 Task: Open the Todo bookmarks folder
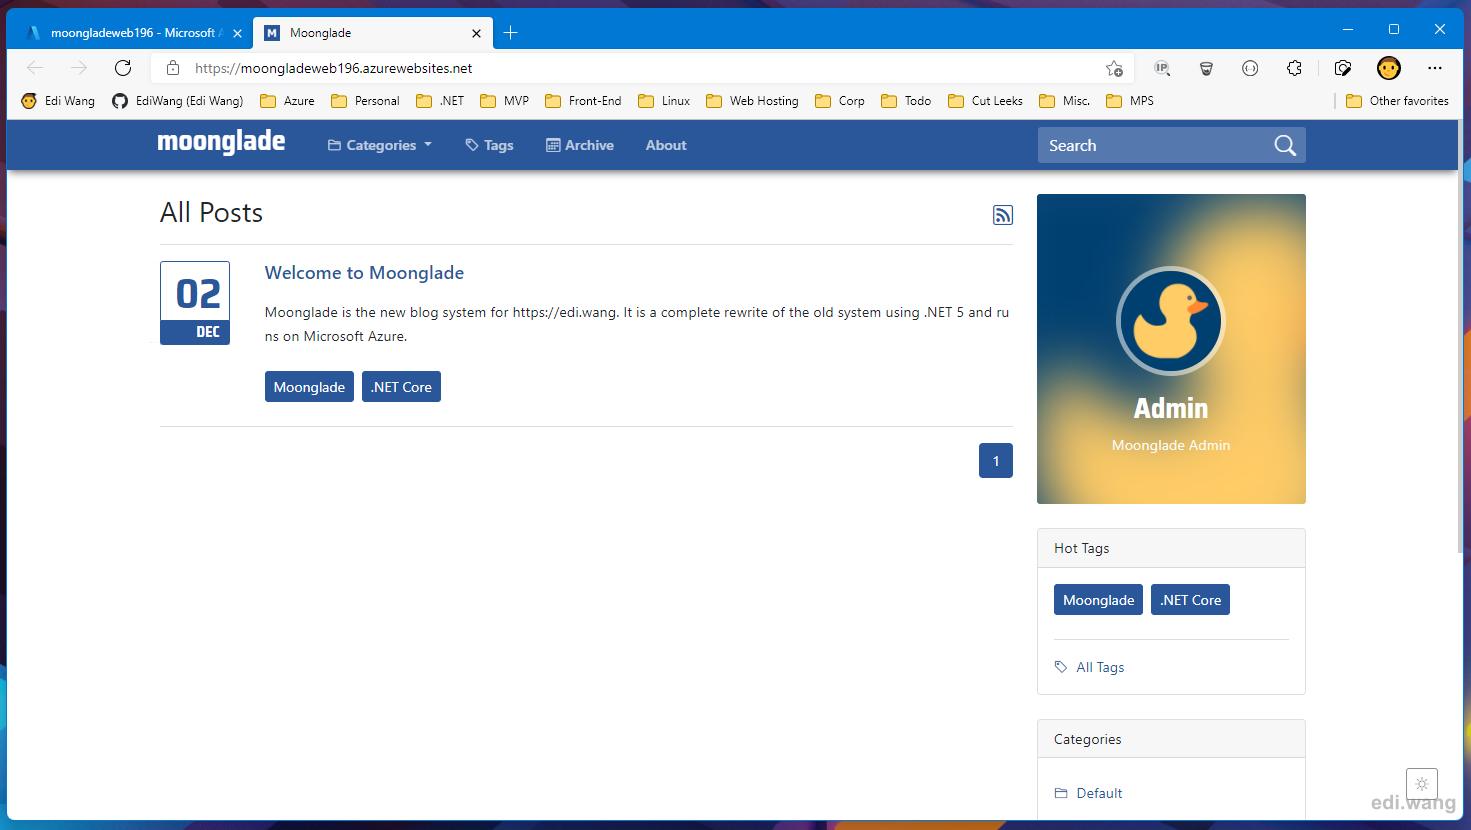point(906,101)
